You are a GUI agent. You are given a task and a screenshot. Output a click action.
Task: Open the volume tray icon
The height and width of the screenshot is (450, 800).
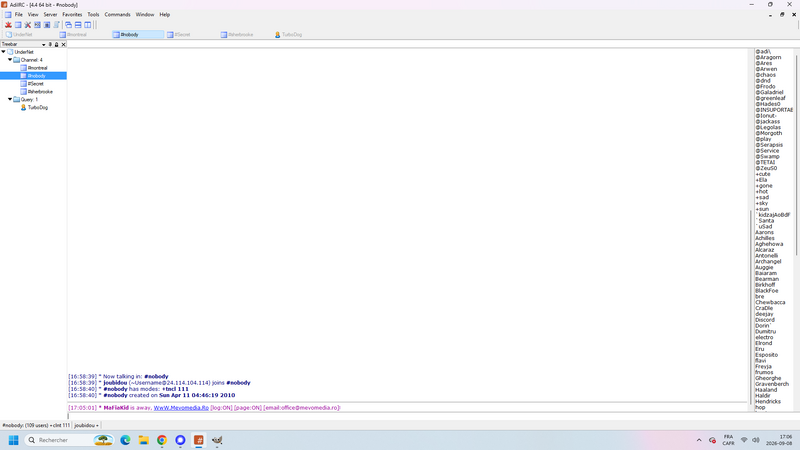(x=756, y=440)
